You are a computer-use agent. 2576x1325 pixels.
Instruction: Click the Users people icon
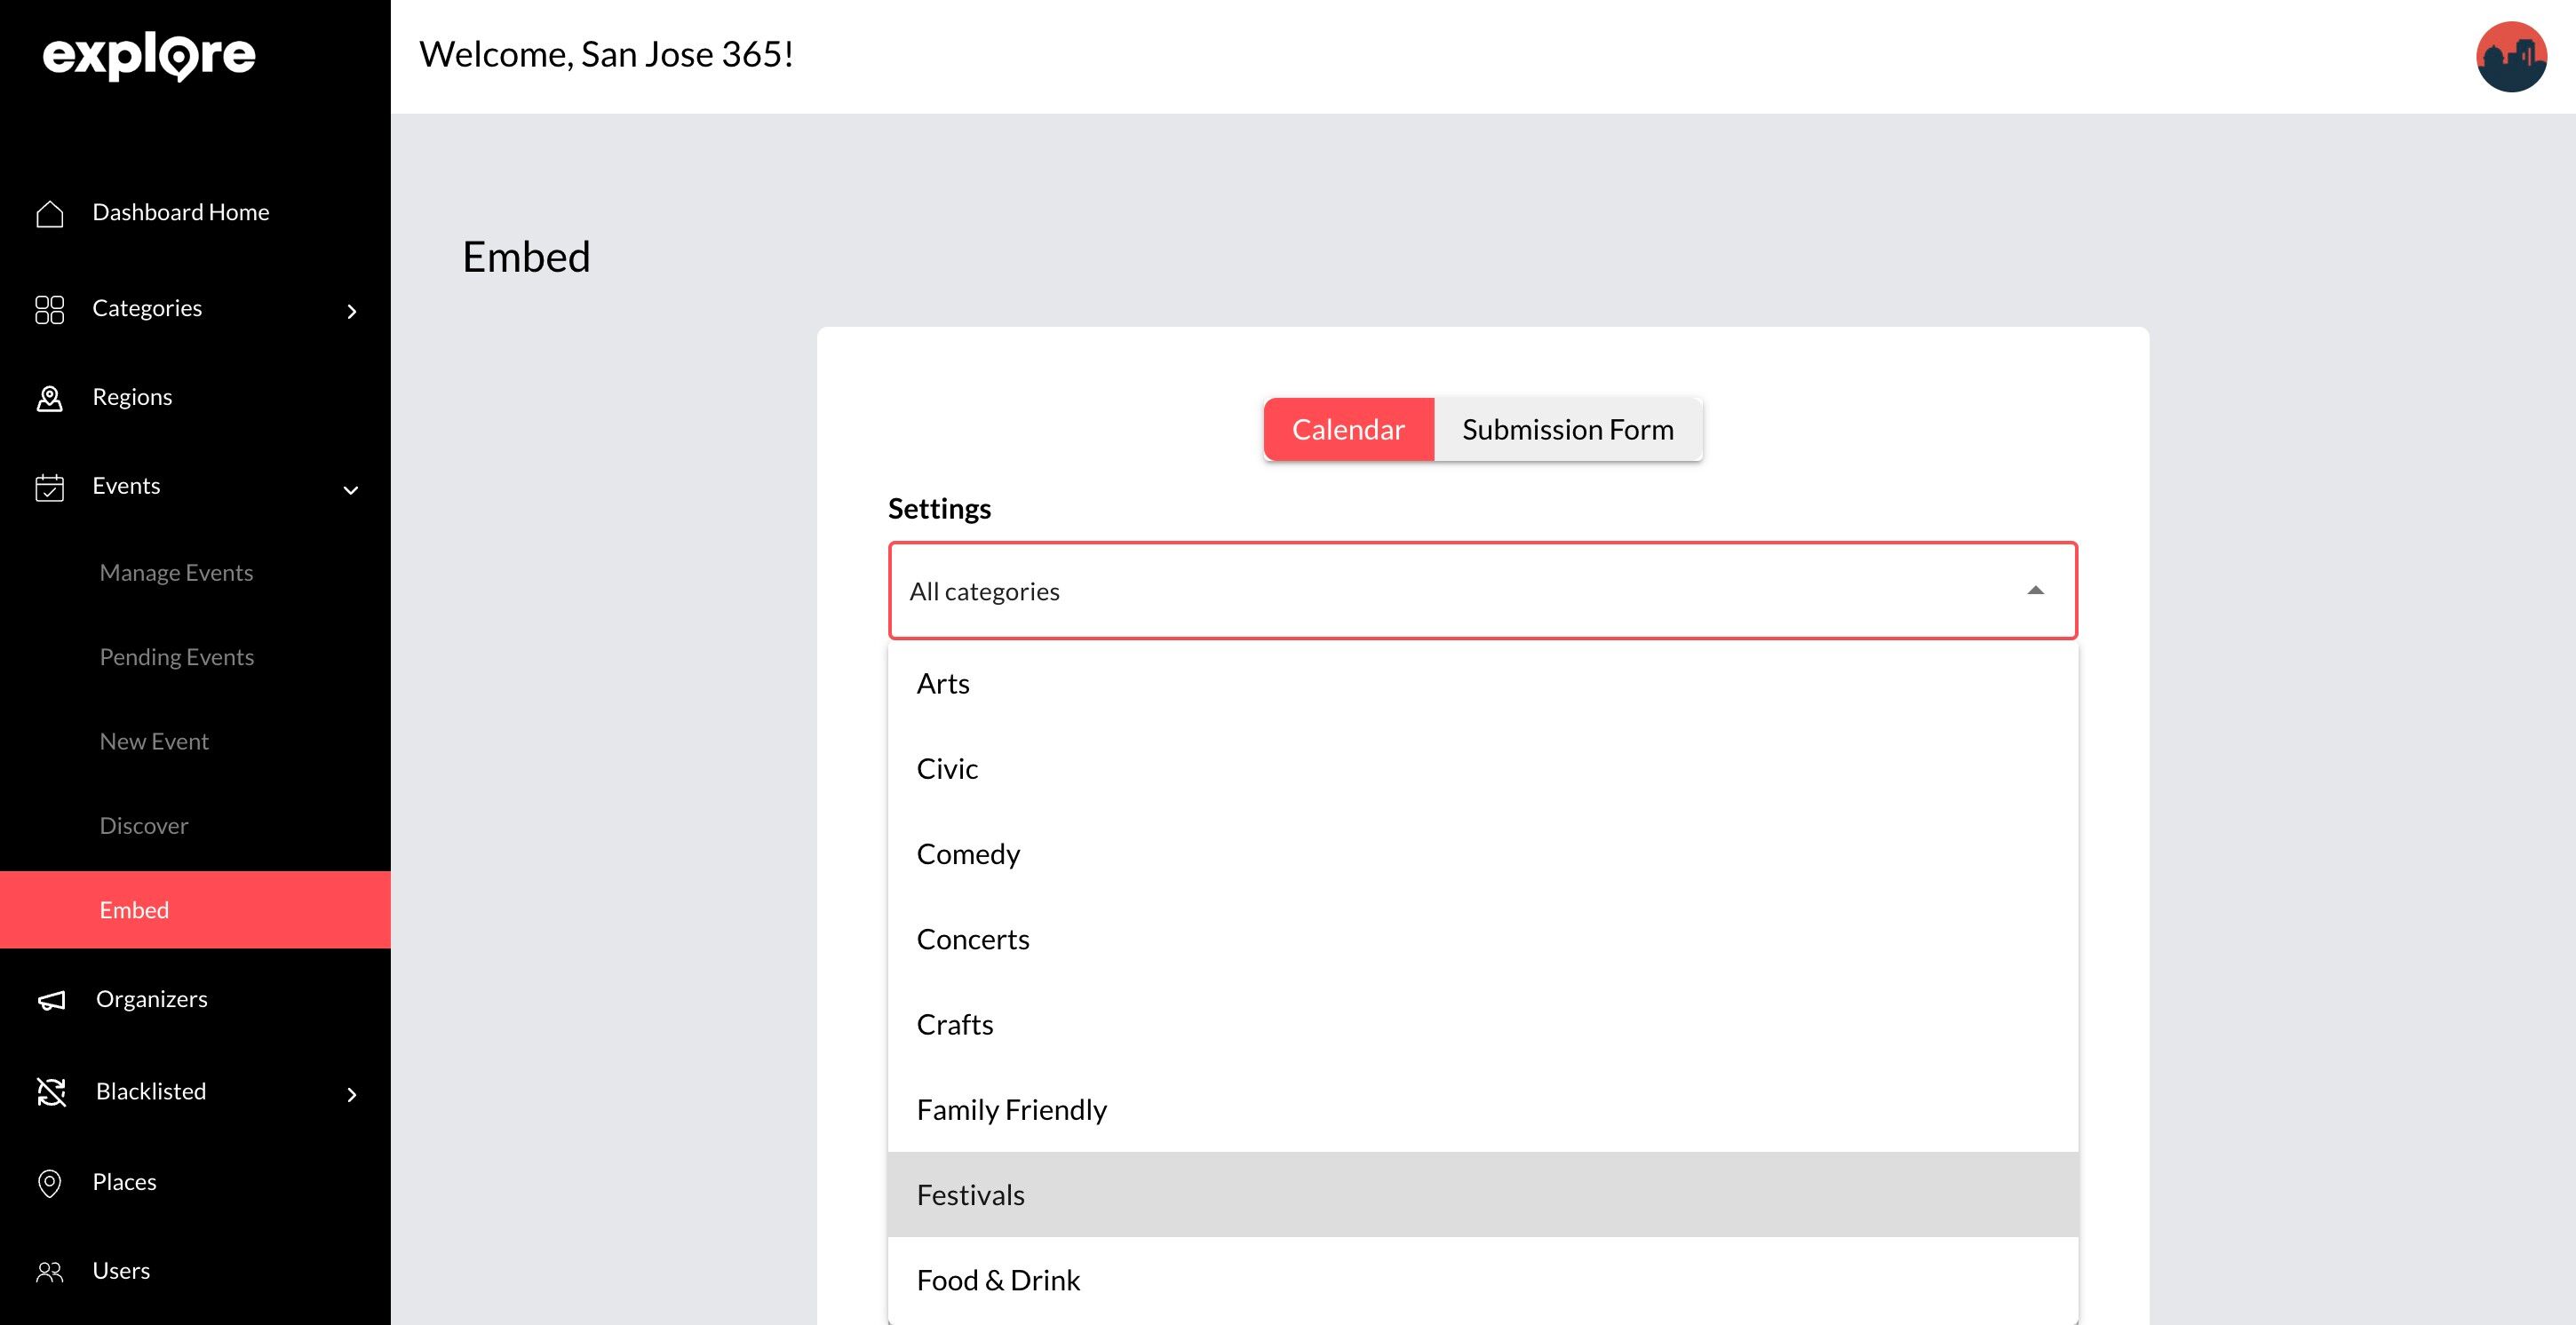tap(49, 1272)
